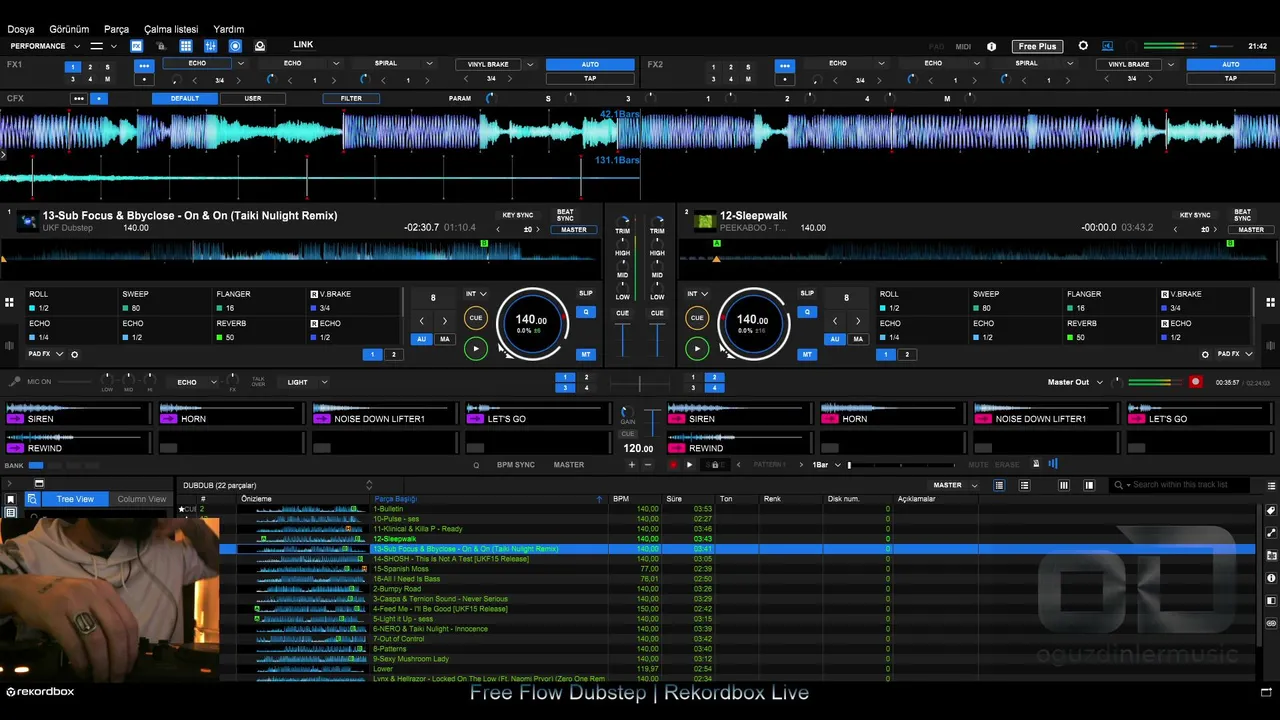Screen dimensions: 1280x720
Task: Open FX1 SPIRAL effect dropdown
Action: click(x=429, y=64)
